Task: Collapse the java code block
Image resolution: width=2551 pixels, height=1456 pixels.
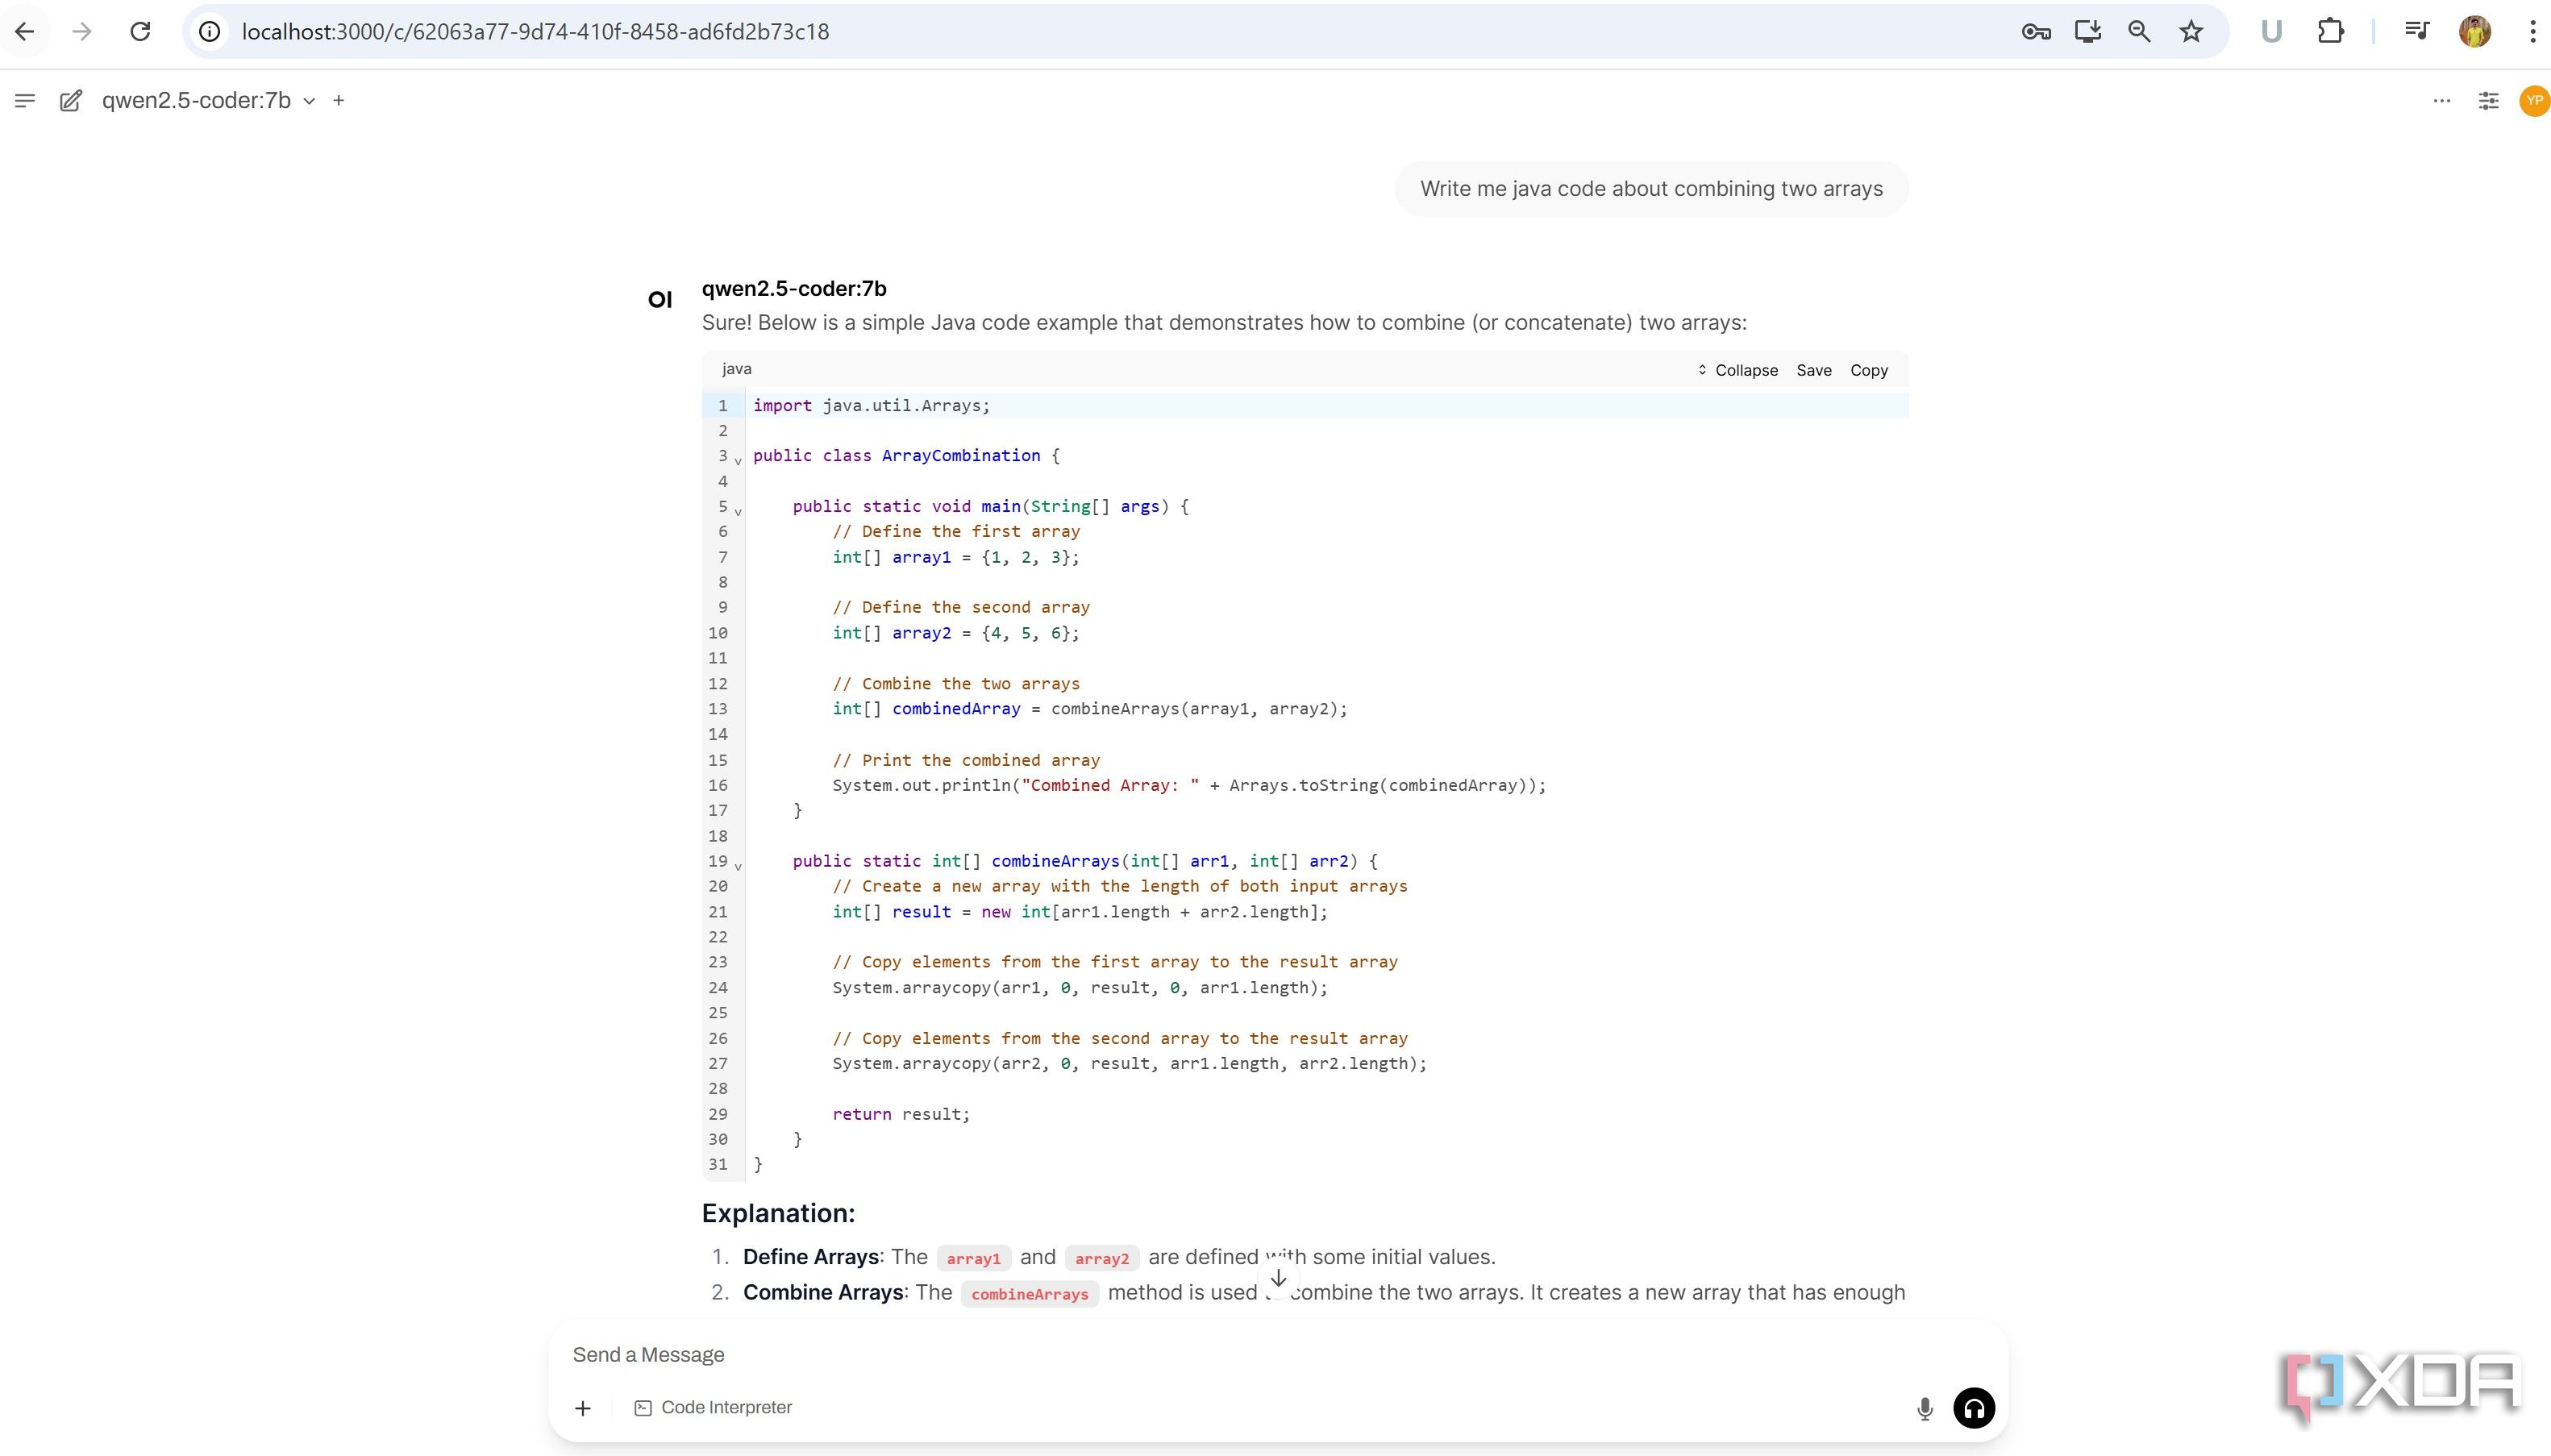Action: pyautogui.click(x=1737, y=370)
